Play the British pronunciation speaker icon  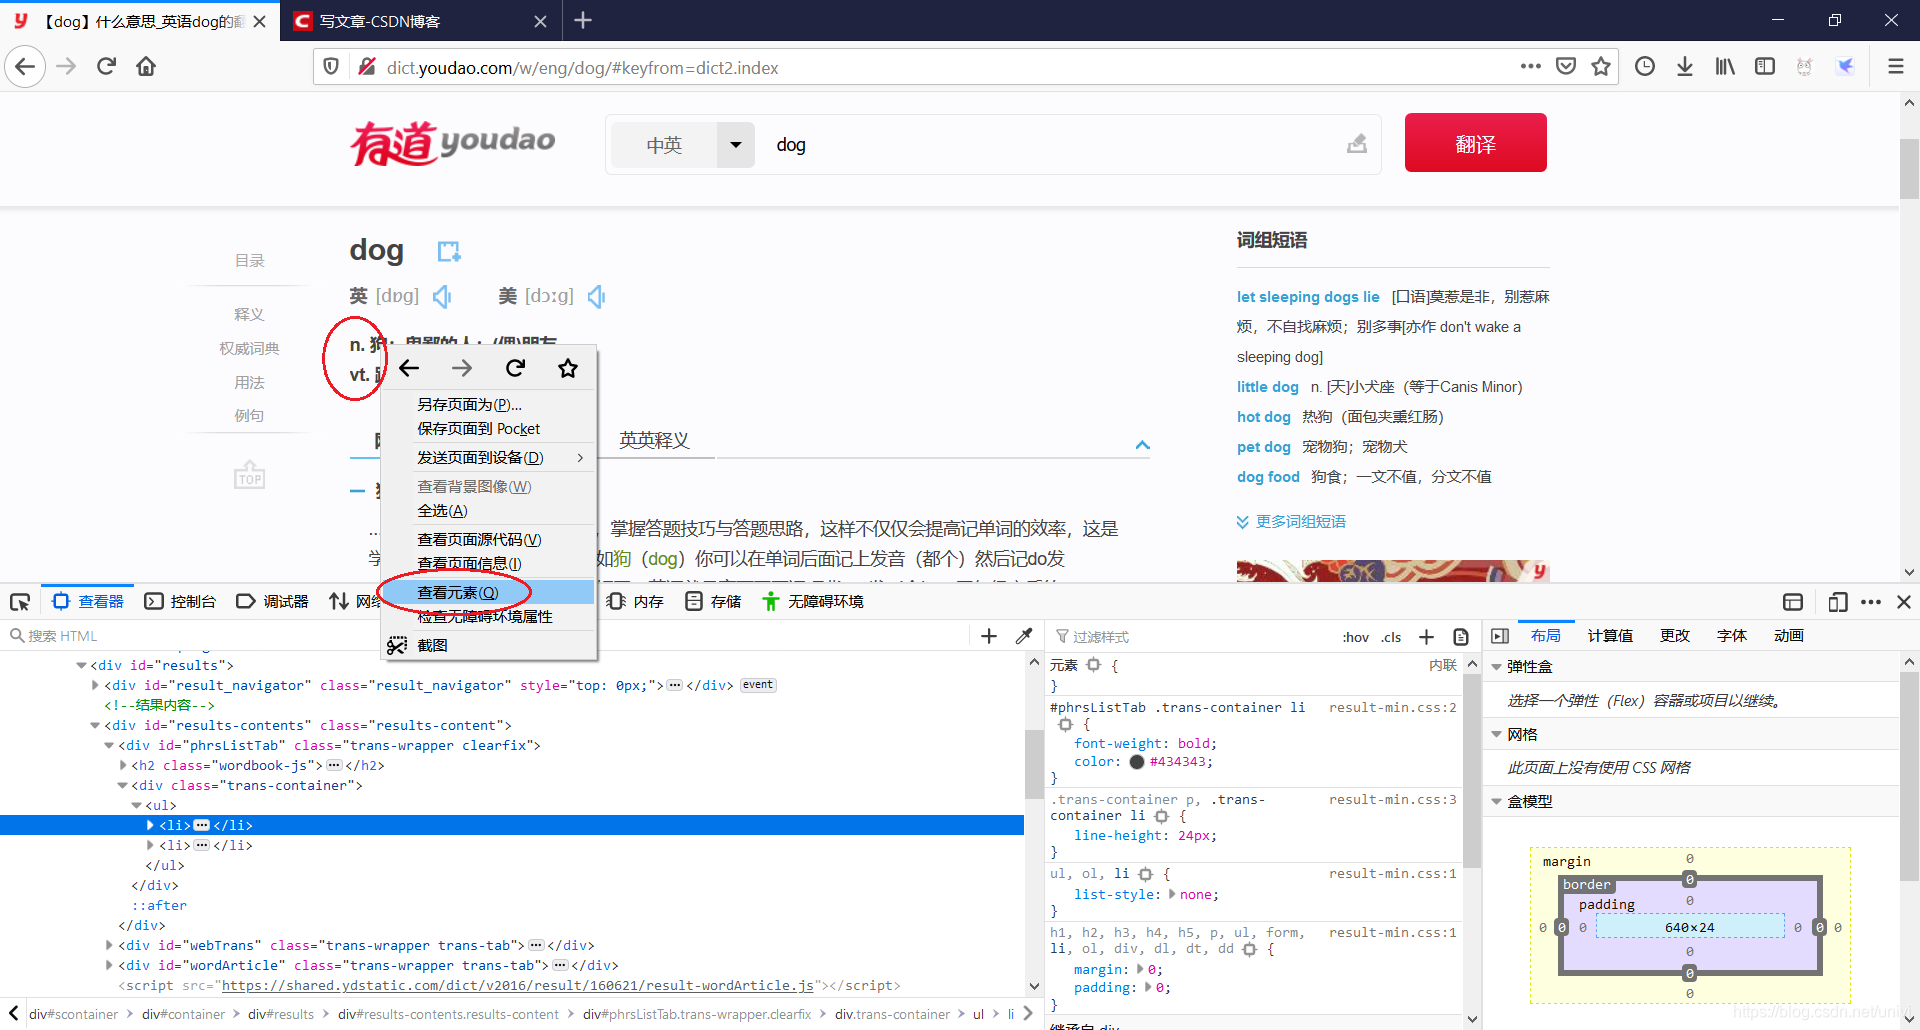442,296
